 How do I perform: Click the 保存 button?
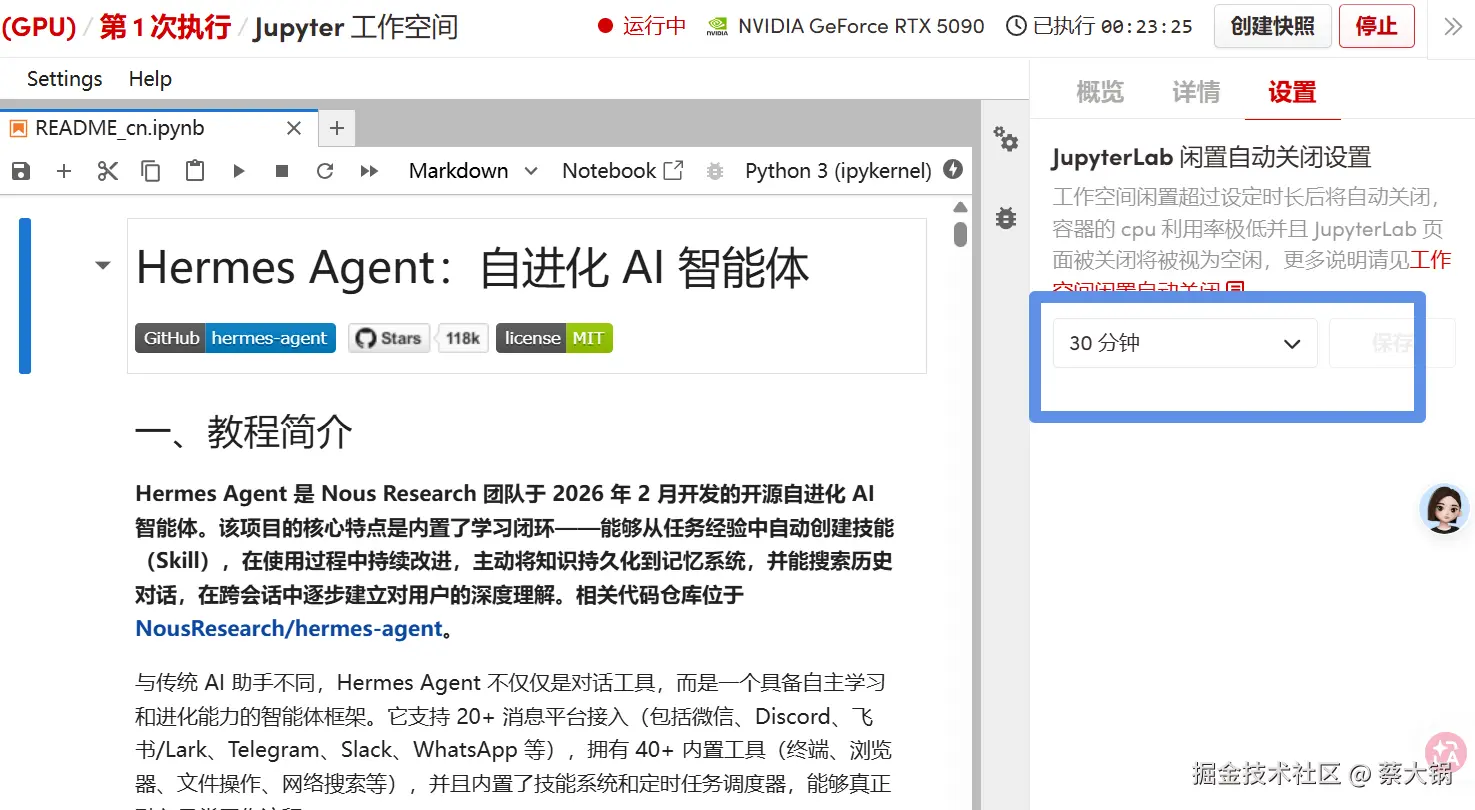pyautogui.click(x=1392, y=343)
